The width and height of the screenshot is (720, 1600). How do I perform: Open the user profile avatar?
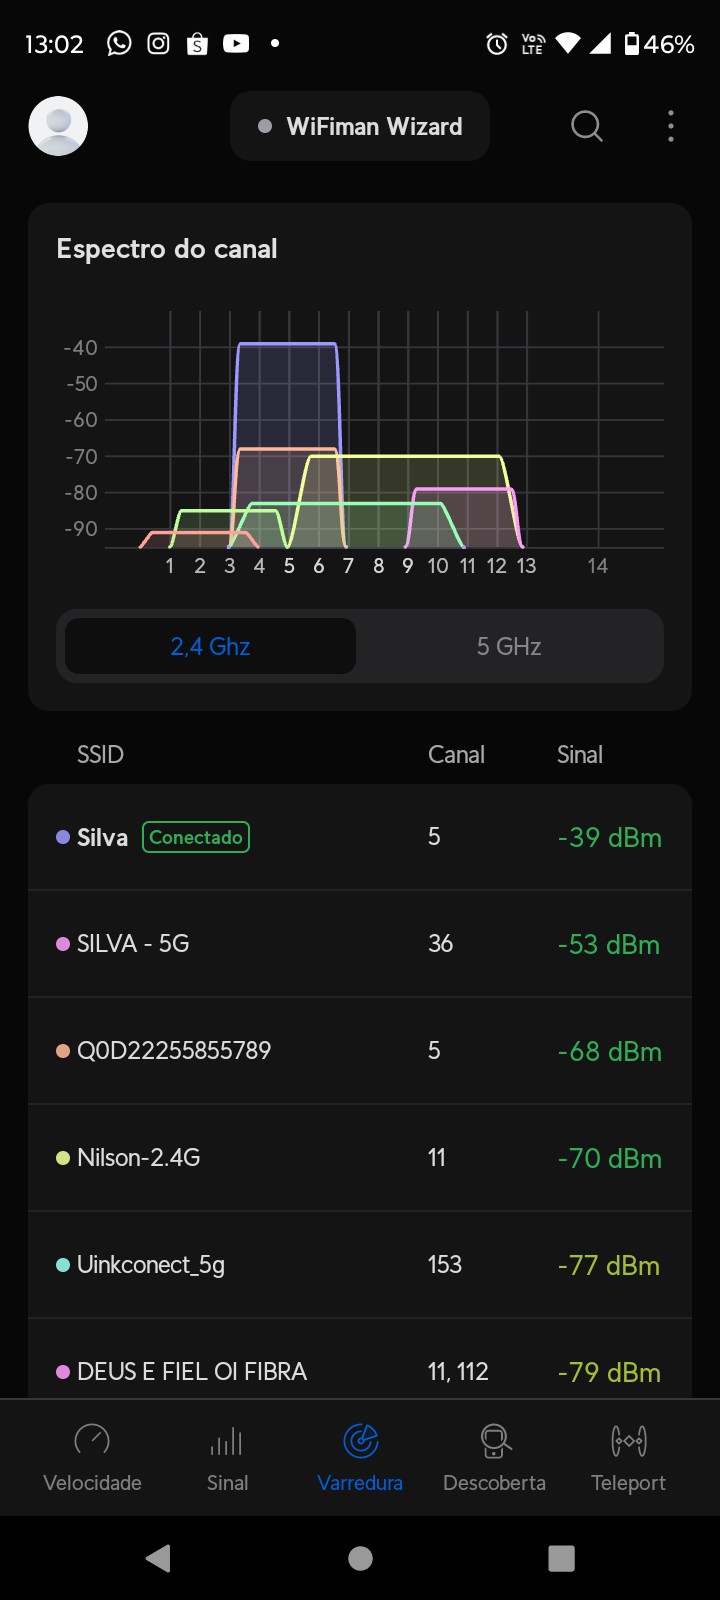pos(58,126)
